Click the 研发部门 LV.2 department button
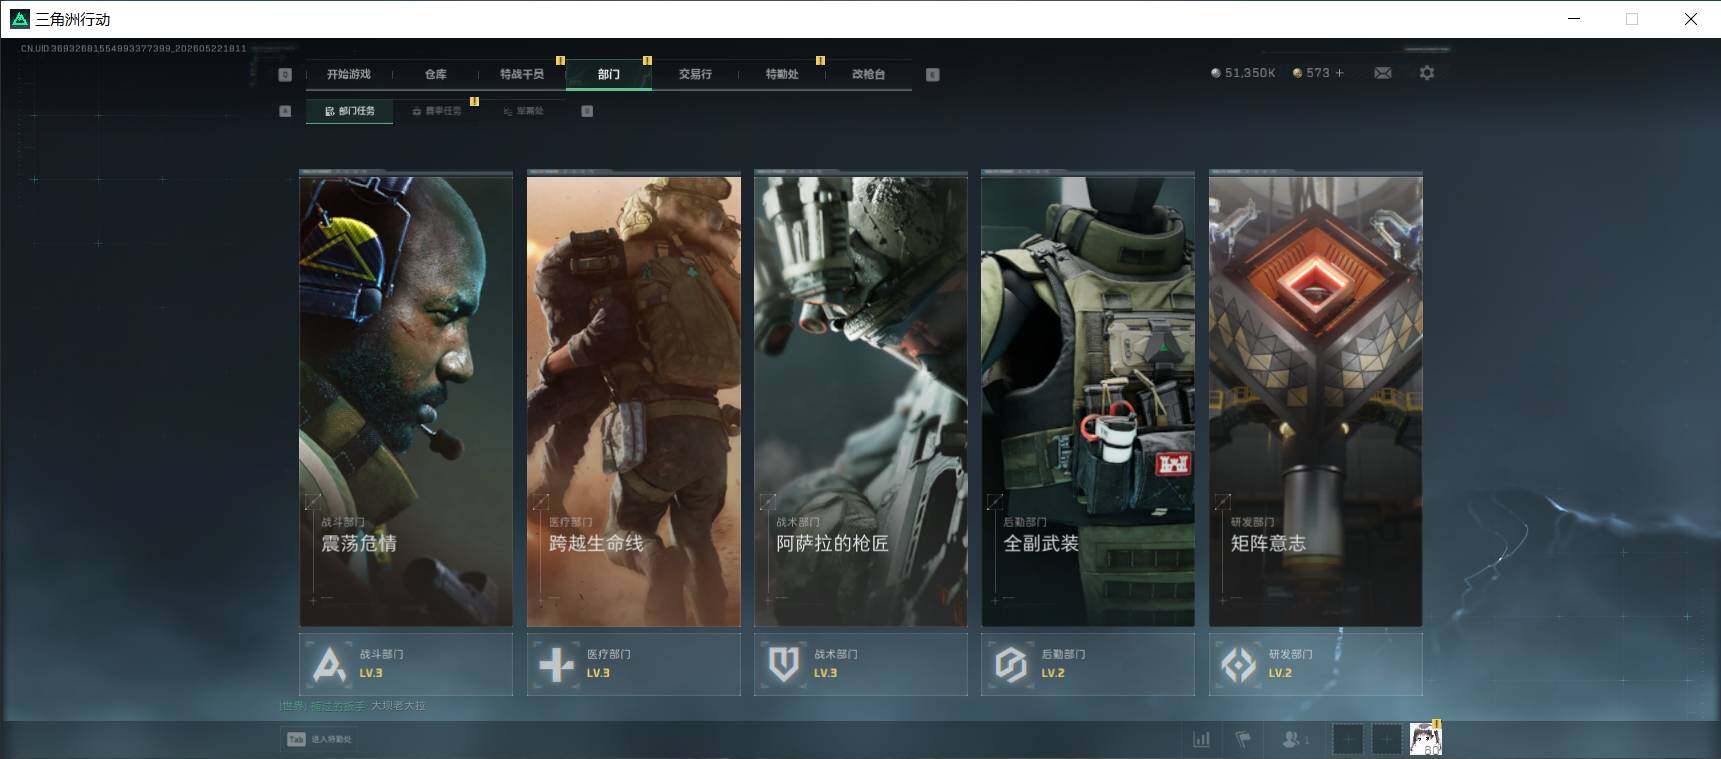This screenshot has height=759, width=1721. [1316, 664]
